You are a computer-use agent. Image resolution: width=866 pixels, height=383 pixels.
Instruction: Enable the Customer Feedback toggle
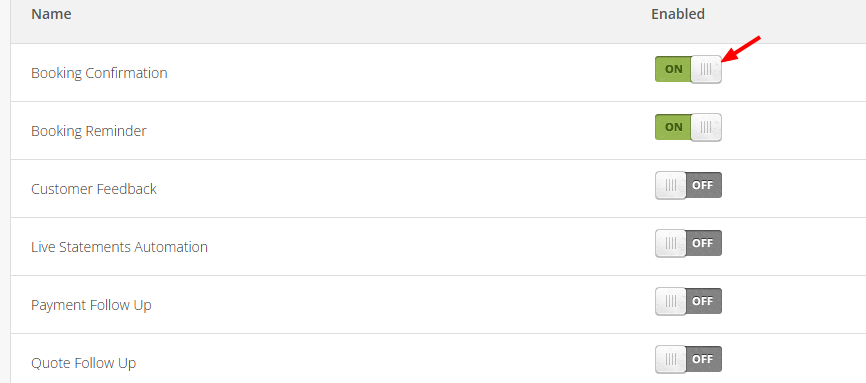pyautogui.click(x=688, y=185)
